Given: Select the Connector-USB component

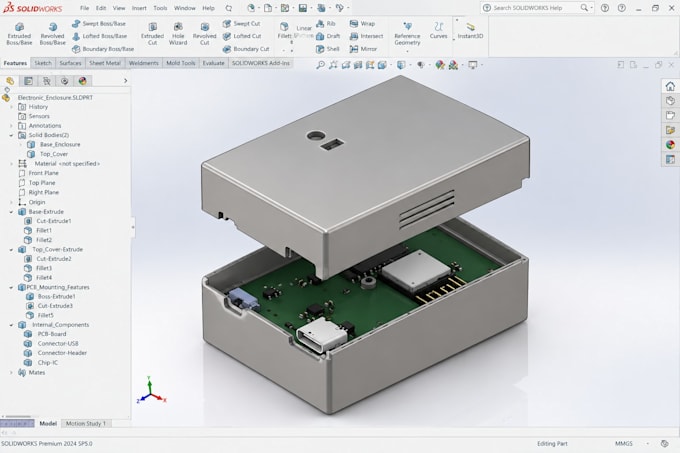Looking at the screenshot, I should coord(51,344).
